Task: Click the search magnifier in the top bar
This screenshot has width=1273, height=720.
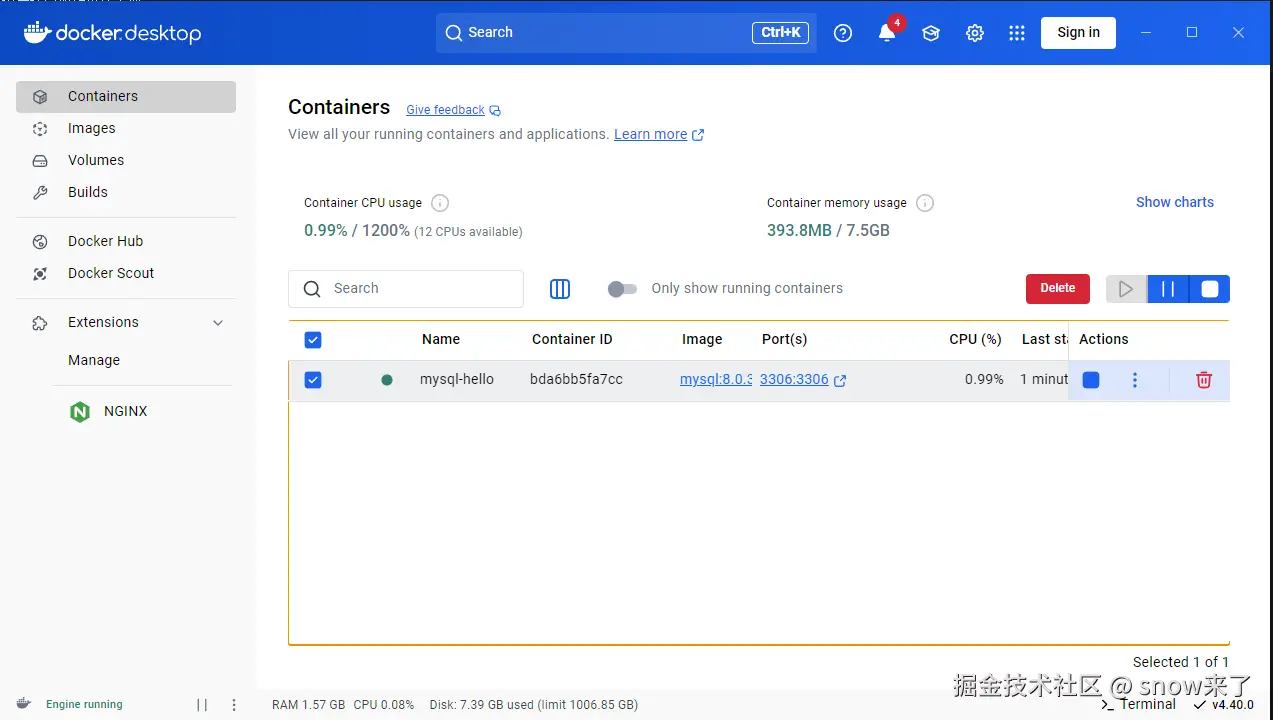Action: [x=454, y=33]
